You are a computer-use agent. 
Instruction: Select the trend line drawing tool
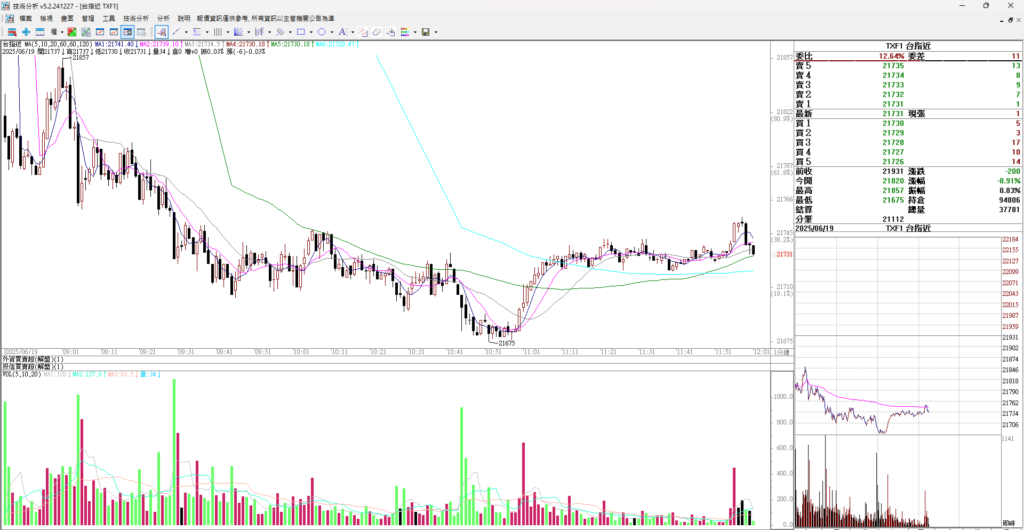[176, 31]
